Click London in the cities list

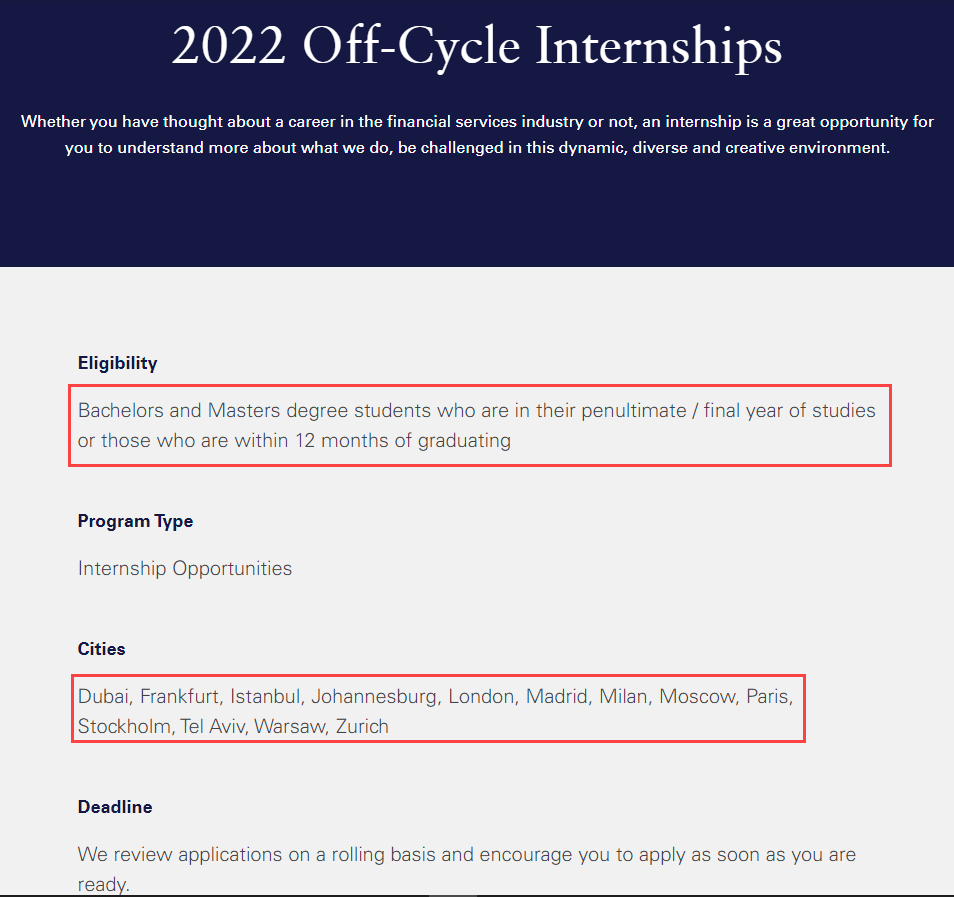pos(481,696)
